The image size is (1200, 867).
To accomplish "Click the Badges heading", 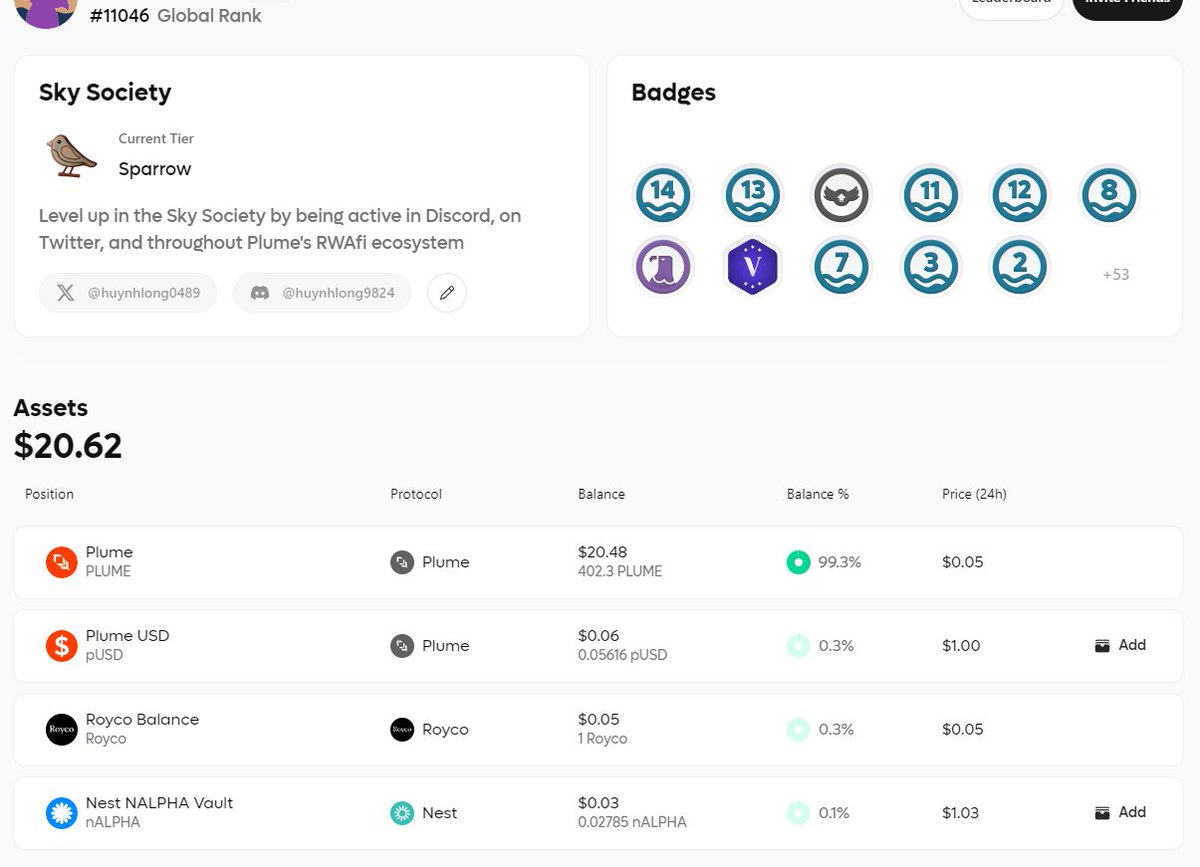I will tap(674, 93).
